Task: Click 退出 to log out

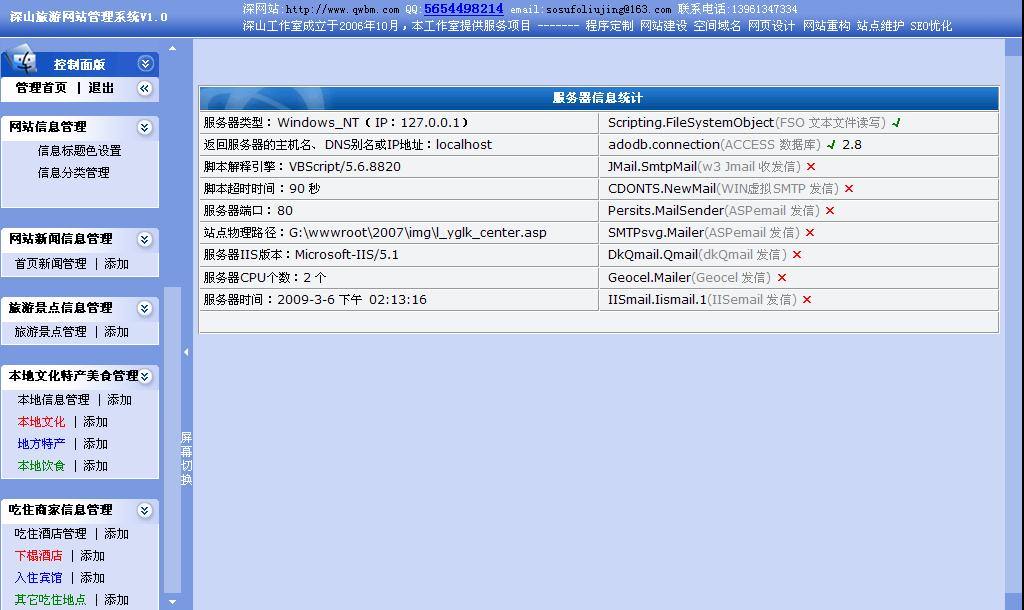Action: [x=101, y=88]
